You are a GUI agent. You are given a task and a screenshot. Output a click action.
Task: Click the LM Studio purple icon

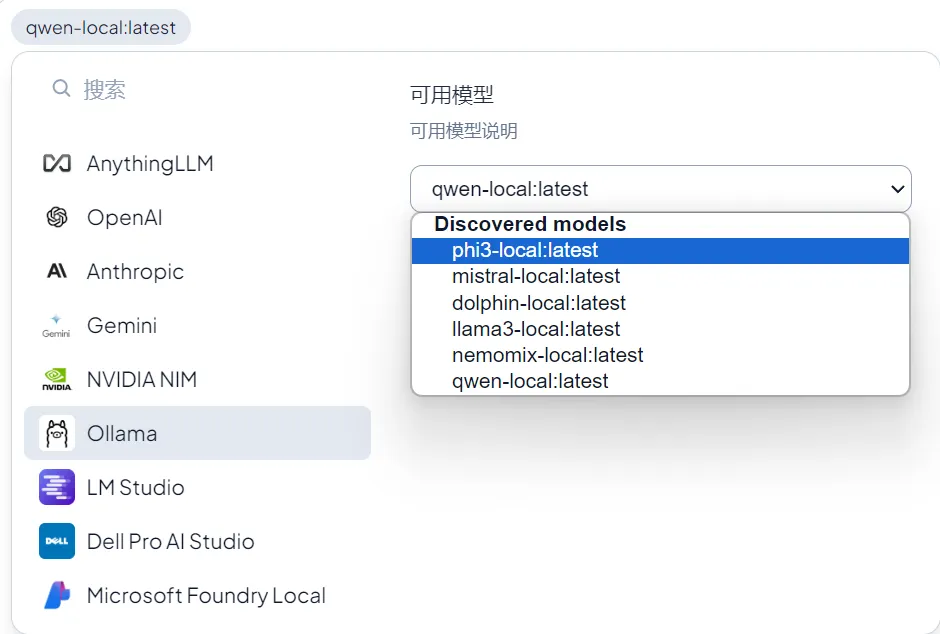(57, 487)
